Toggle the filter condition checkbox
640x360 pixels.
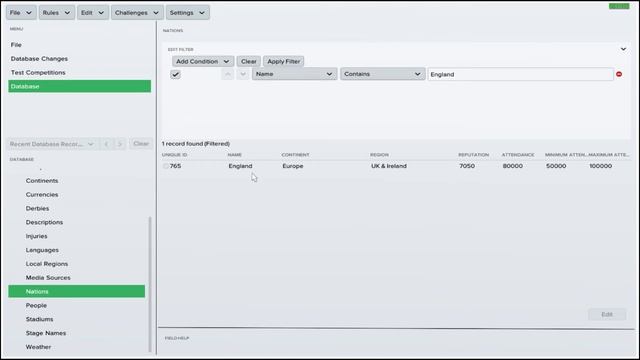[176, 74]
